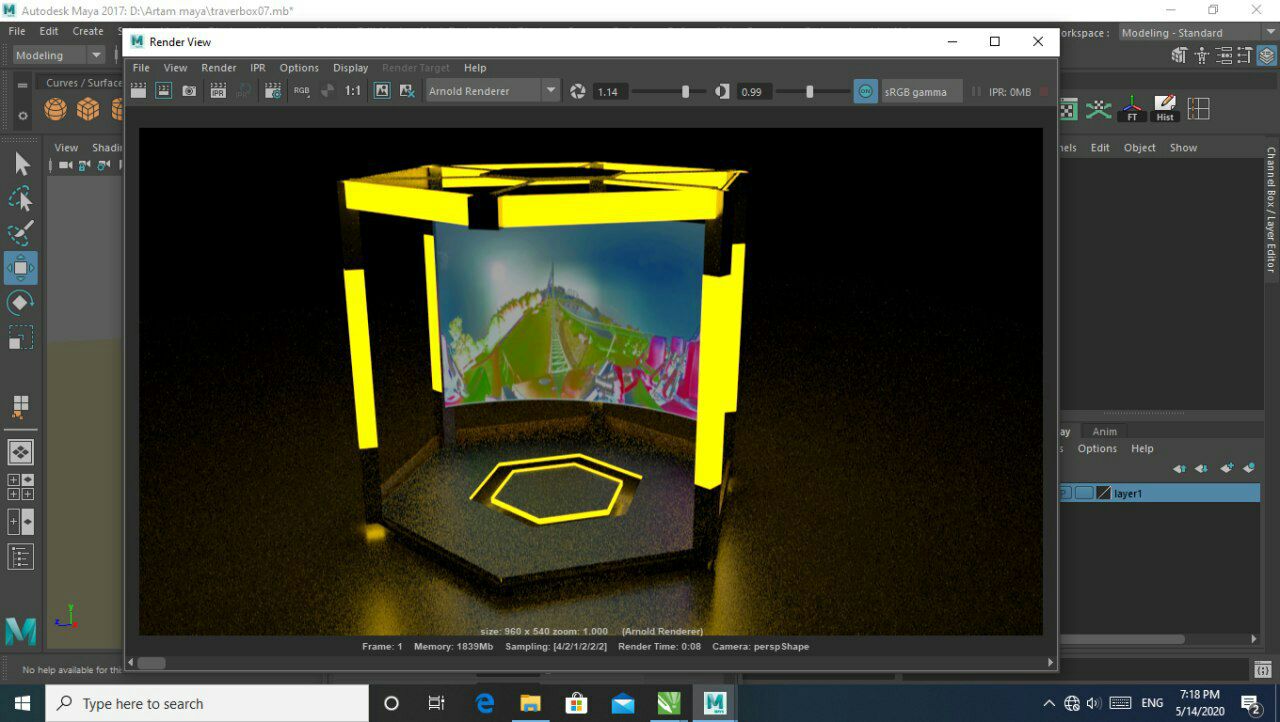Open Render View Help menu
The width and height of the screenshot is (1280, 722).
click(475, 68)
